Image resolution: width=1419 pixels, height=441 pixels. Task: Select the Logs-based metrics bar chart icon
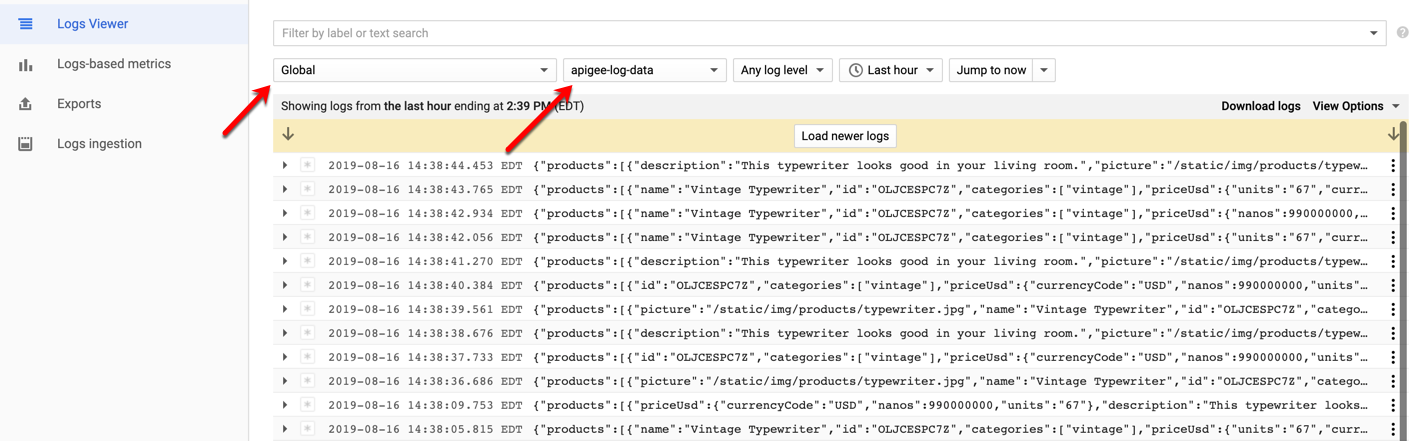coord(26,64)
